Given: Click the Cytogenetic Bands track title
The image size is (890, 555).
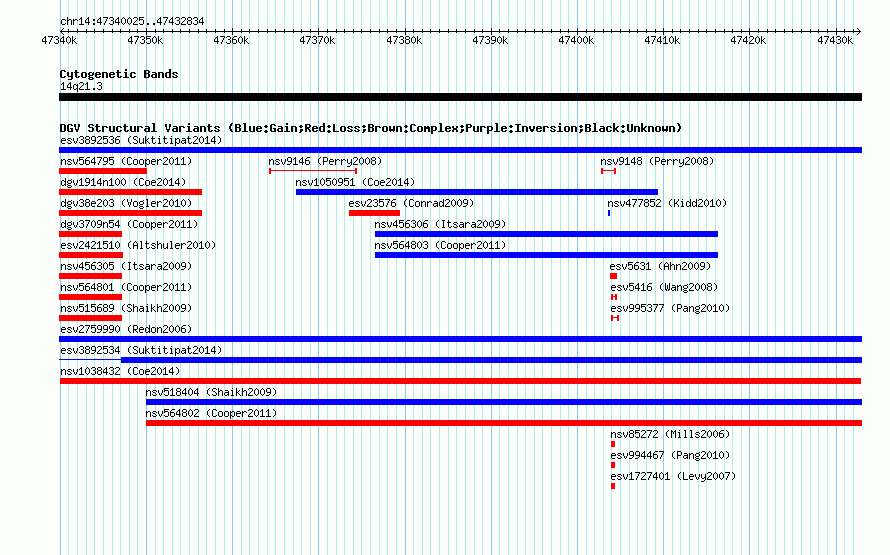Looking at the screenshot, I should (119, 74).
